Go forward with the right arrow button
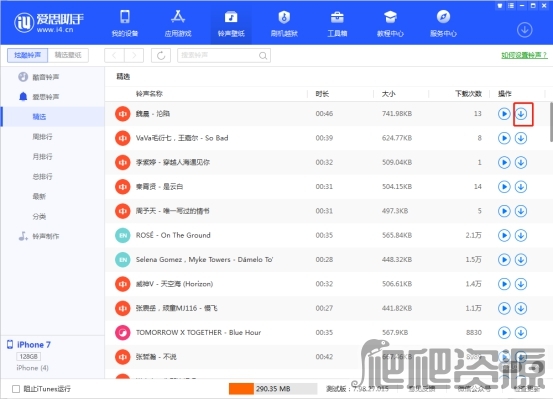Image resolution: width=553 pixels, height=400 pixels. click(x=134, y=55)
